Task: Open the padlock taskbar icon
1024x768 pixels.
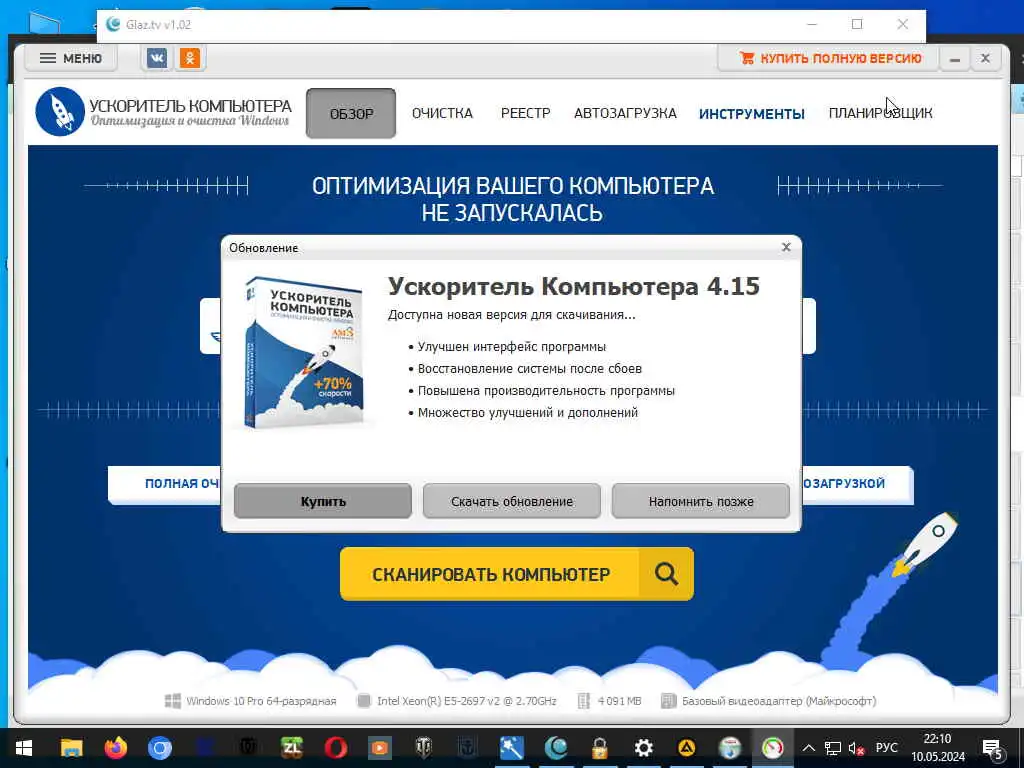Action: point(600,748)
